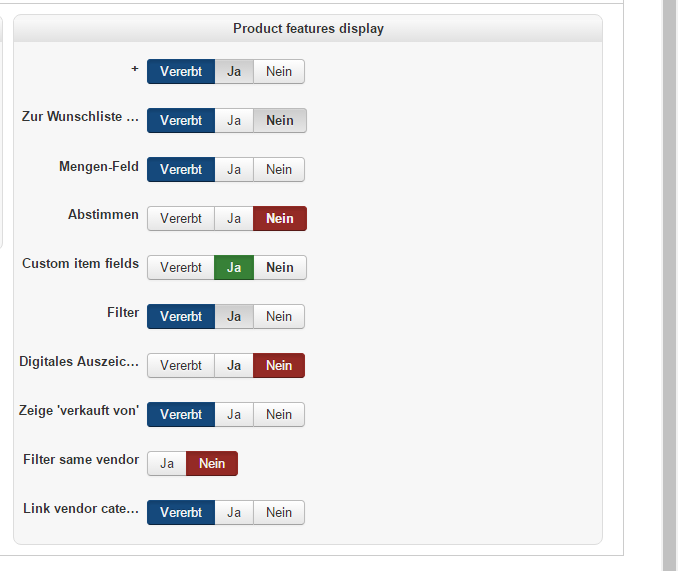Select Ja for Abstimmen

(234, 219)
